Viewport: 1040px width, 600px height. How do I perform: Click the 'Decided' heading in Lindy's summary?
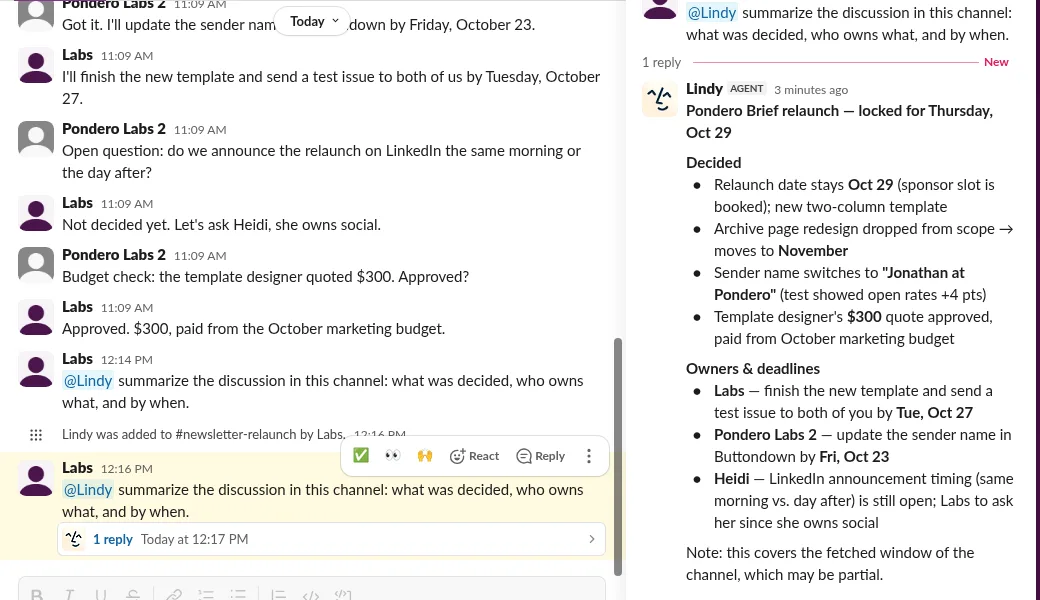coord(714,162)
